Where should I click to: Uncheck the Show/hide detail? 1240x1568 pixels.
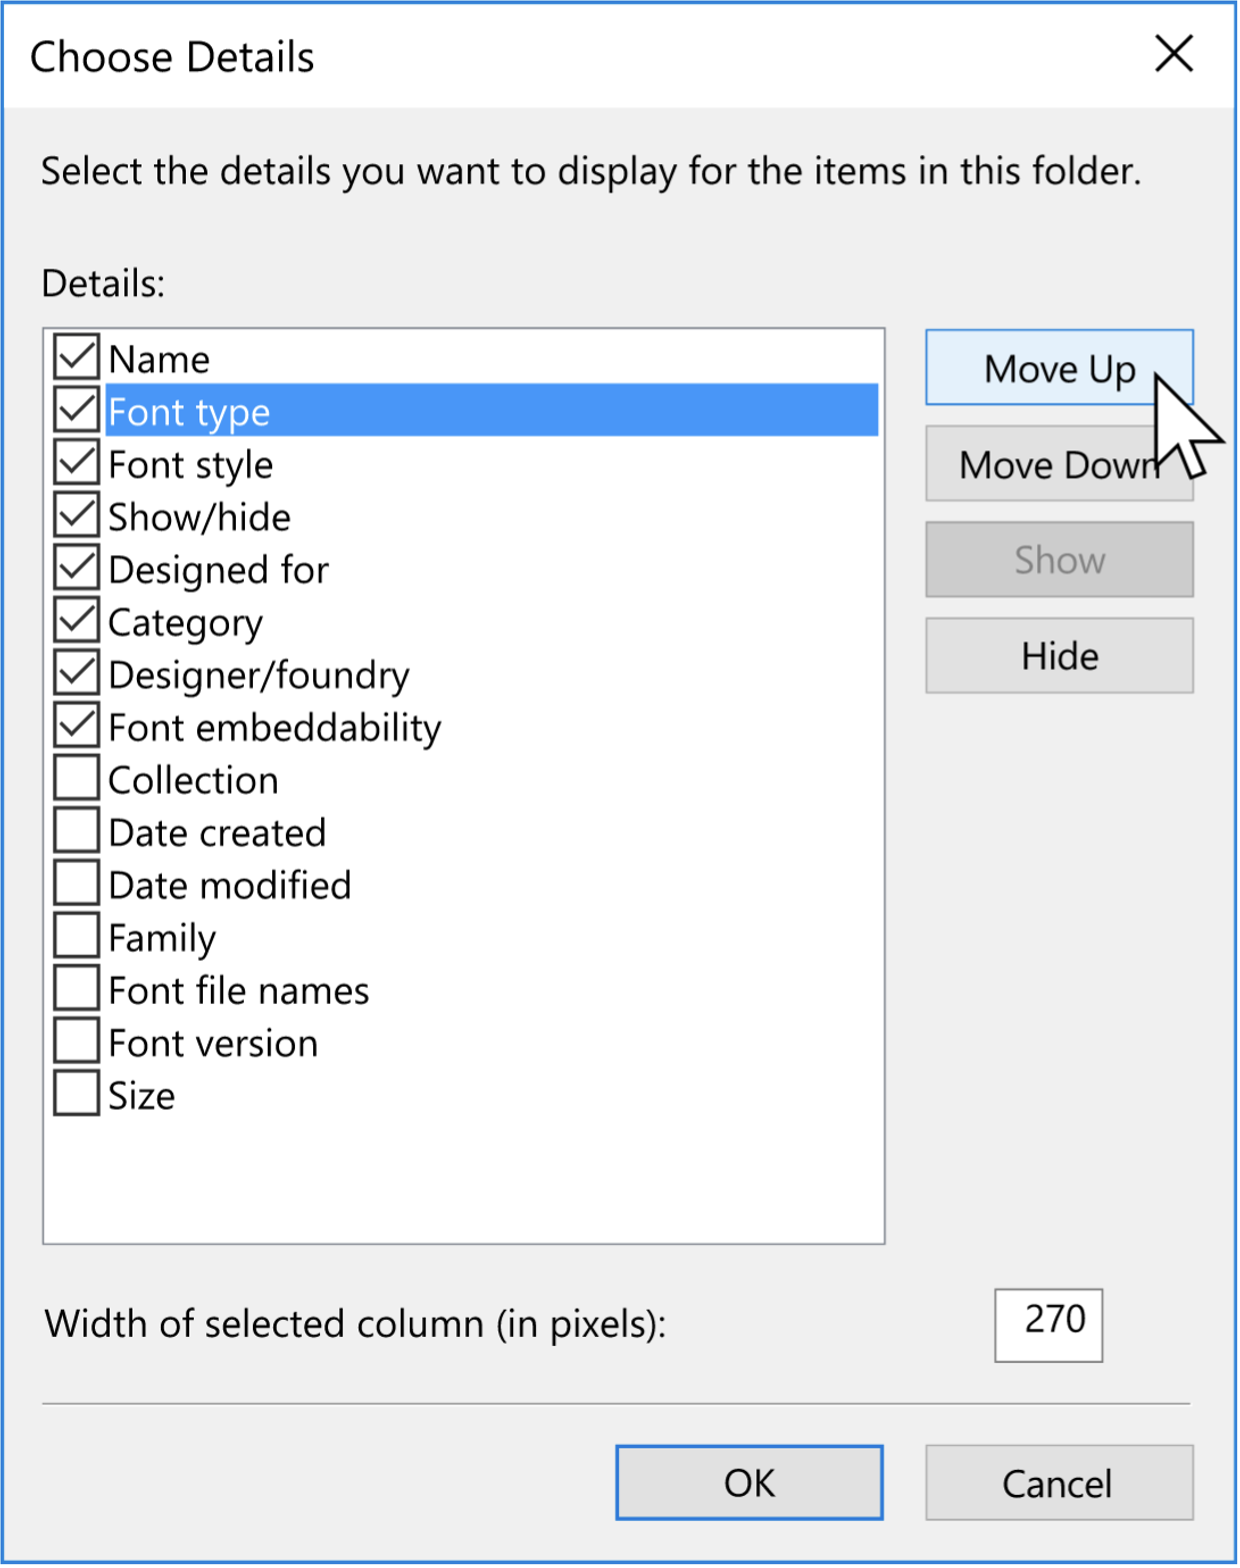[75, 515]
